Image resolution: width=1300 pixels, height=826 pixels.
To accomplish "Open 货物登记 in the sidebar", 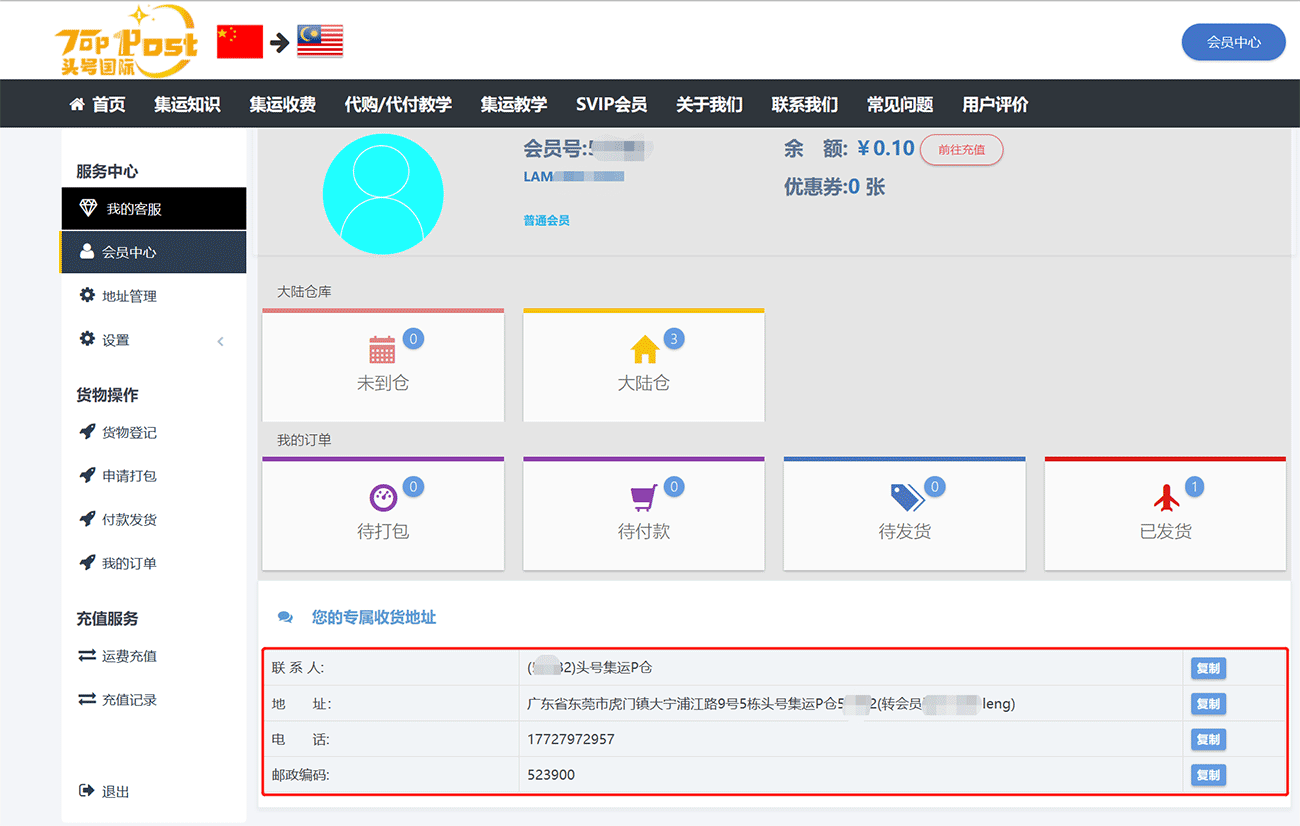I will [129, 433].
